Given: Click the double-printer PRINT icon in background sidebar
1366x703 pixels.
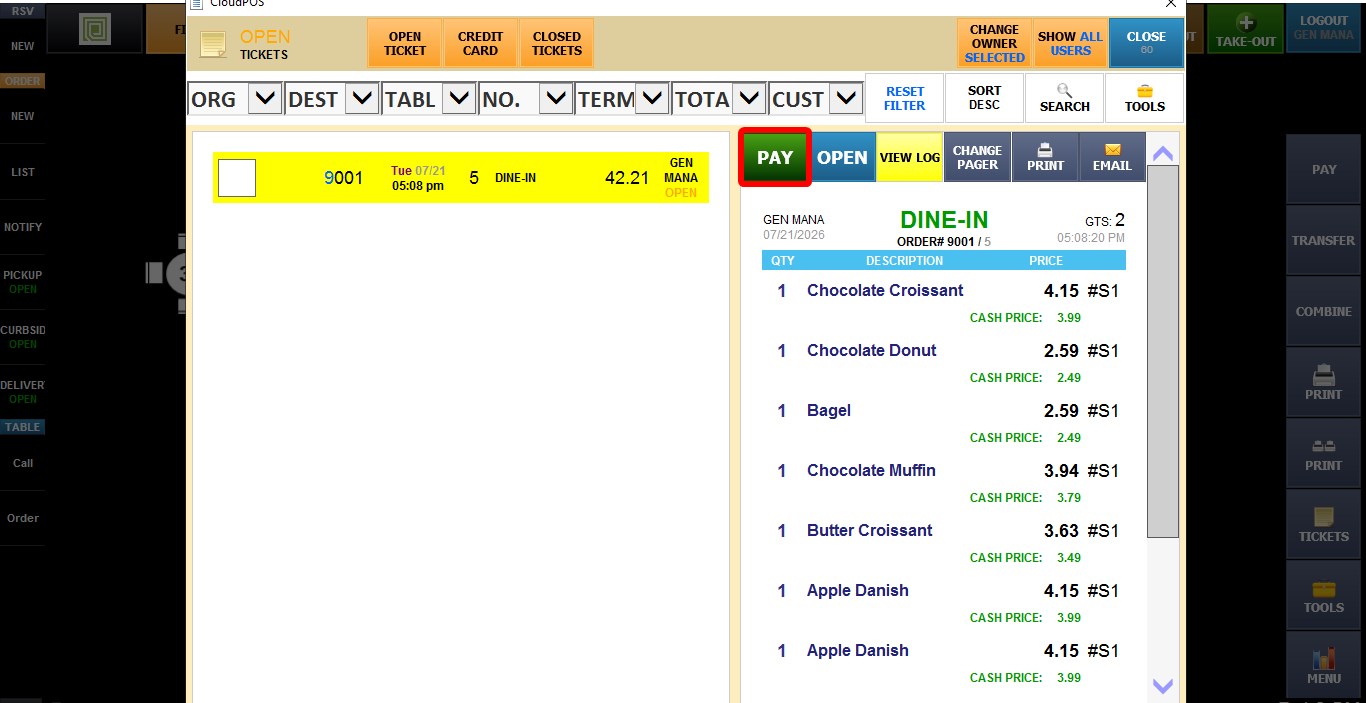Looking at the screenshot, I should [x=1324, y=453].
